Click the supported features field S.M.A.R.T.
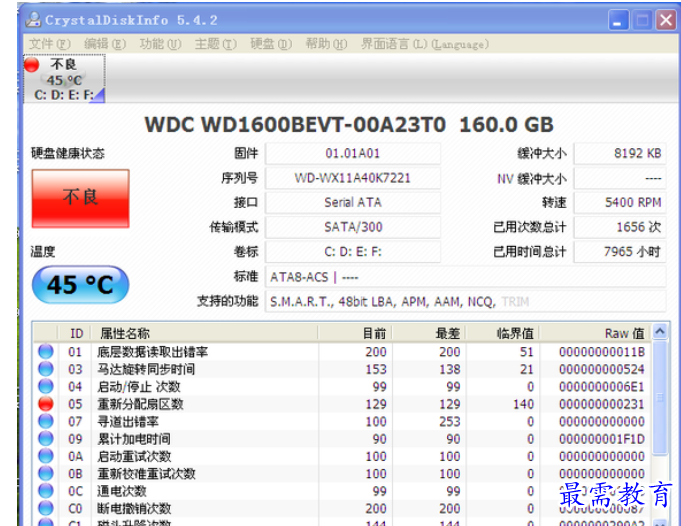The image size is (681, 526). coord(466,301)
